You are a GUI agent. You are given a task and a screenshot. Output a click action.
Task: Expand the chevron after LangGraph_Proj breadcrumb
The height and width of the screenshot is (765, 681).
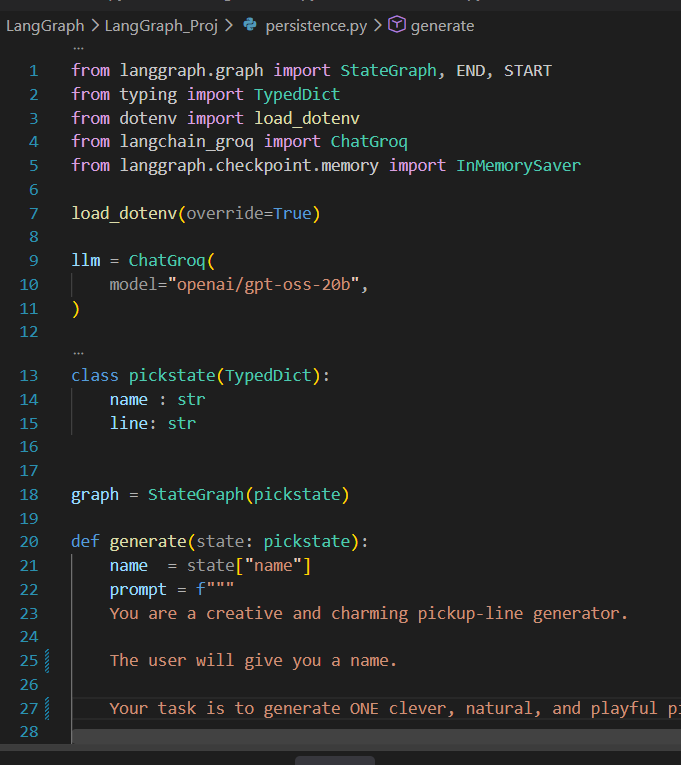228,25
